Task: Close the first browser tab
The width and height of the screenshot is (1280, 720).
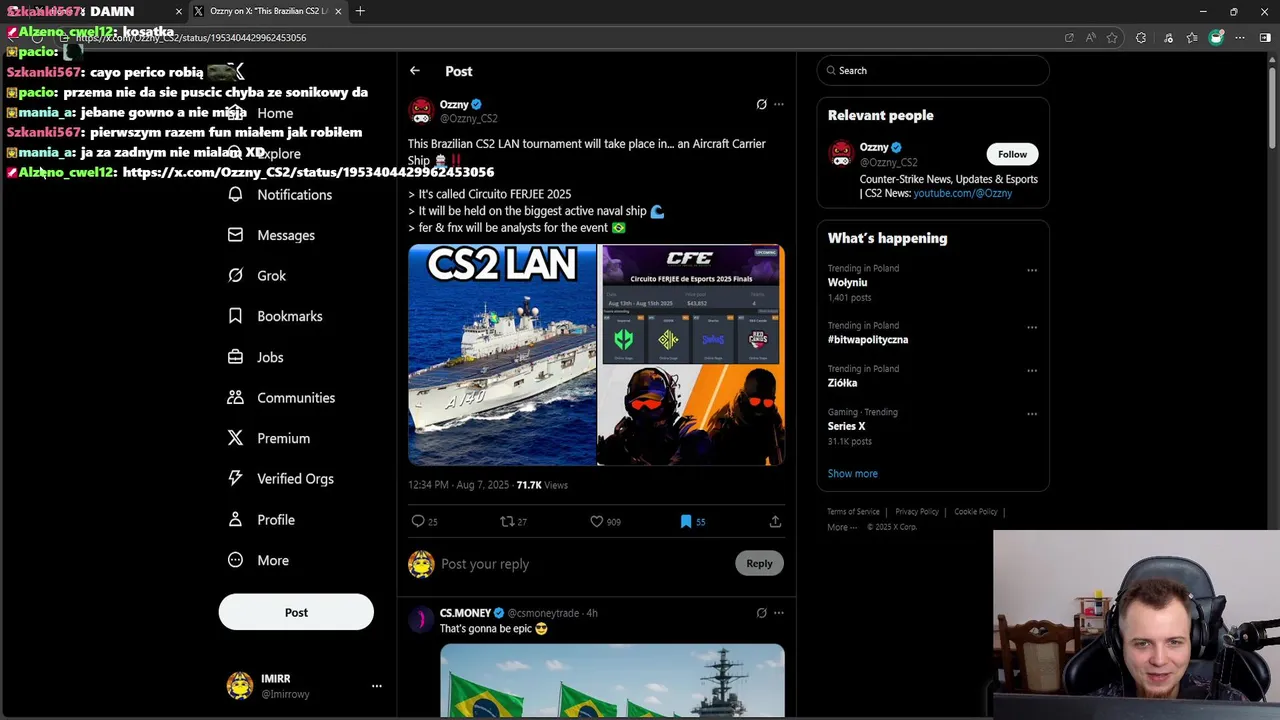Action: tap(179, 11)
